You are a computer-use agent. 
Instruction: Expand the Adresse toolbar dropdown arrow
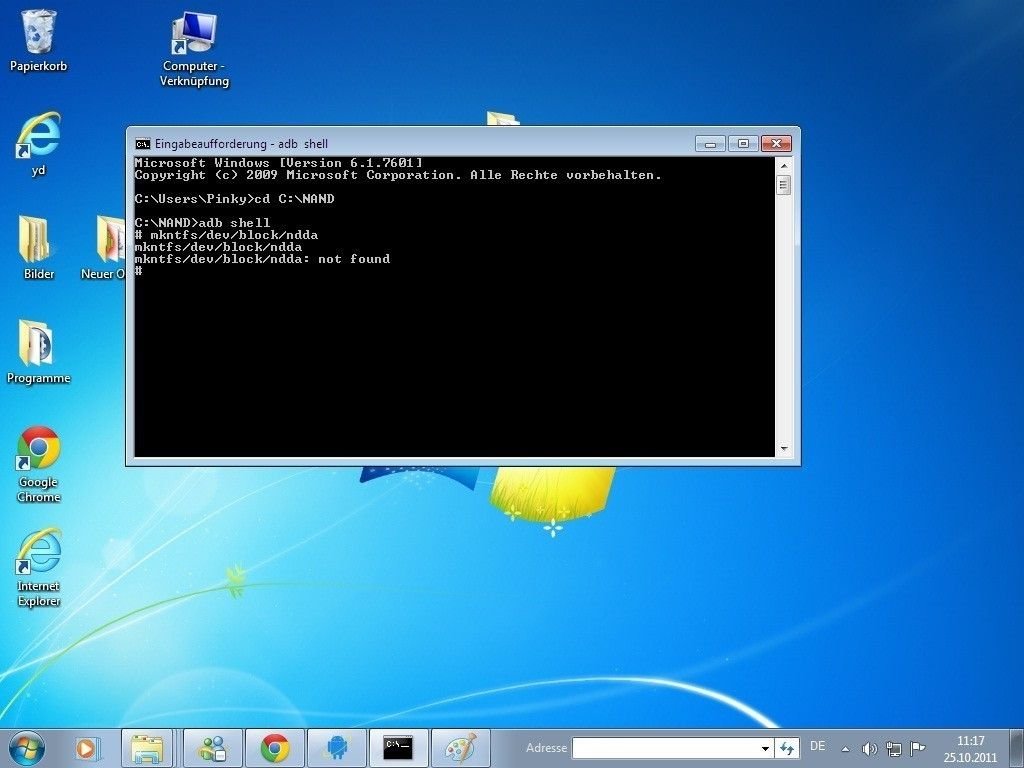coord(765,748)
